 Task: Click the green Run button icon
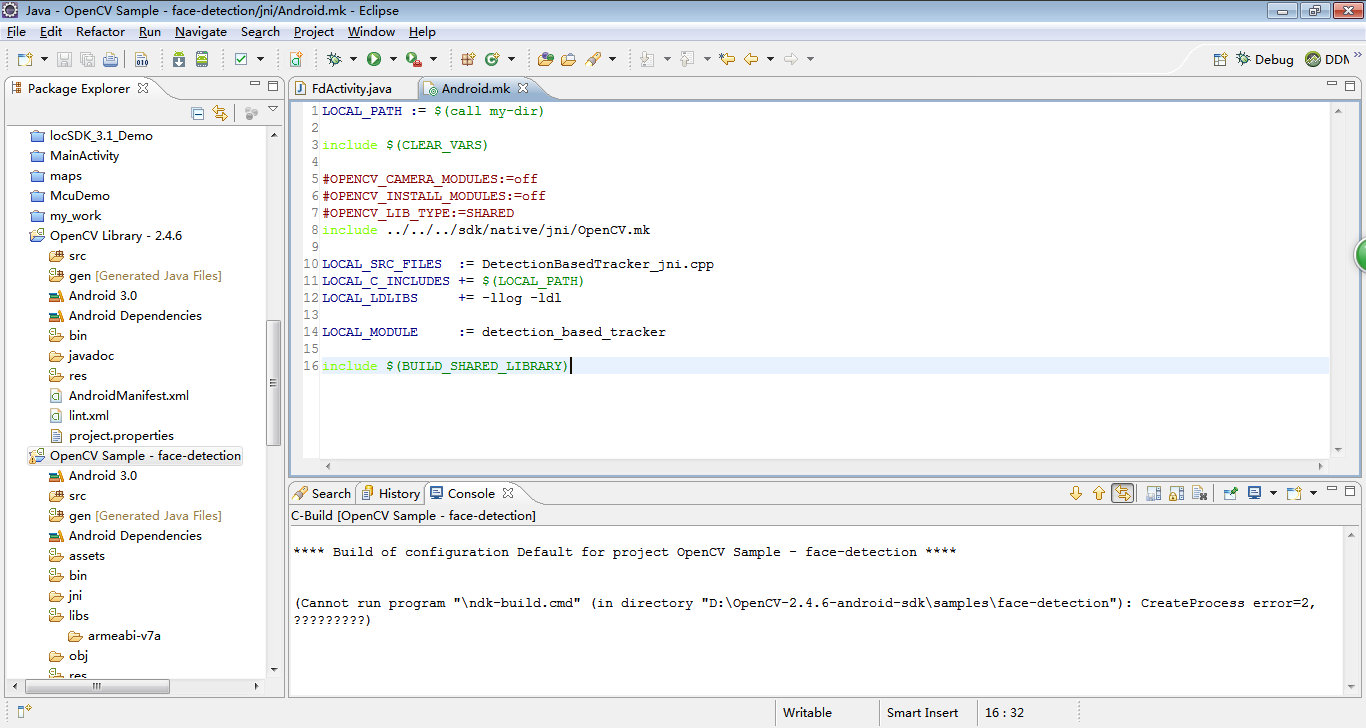point(374,59)
